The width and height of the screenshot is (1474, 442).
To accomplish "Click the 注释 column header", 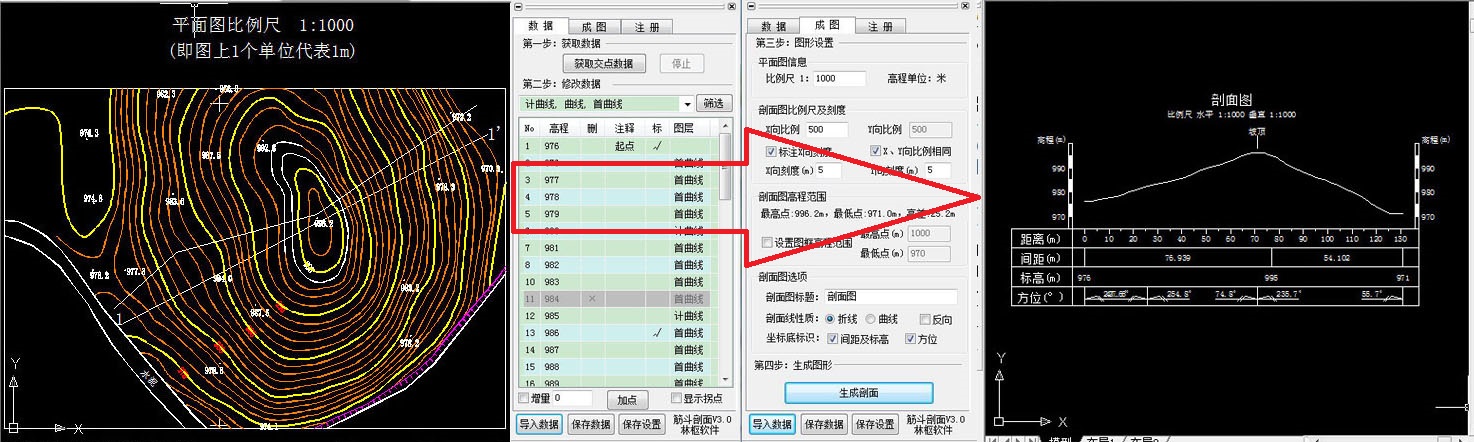I will pos(626,128).
